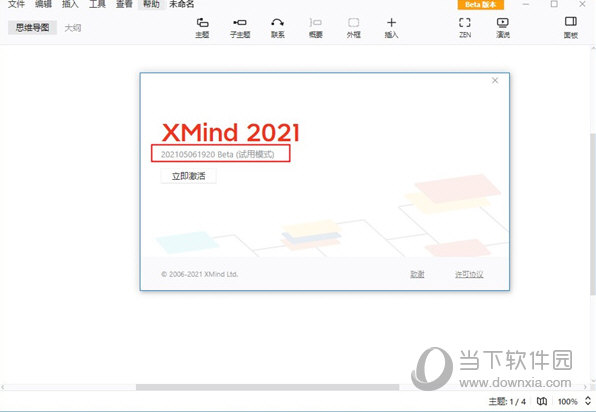
Task: Start 演说 presentation mode
Action: tap(502, 27)
